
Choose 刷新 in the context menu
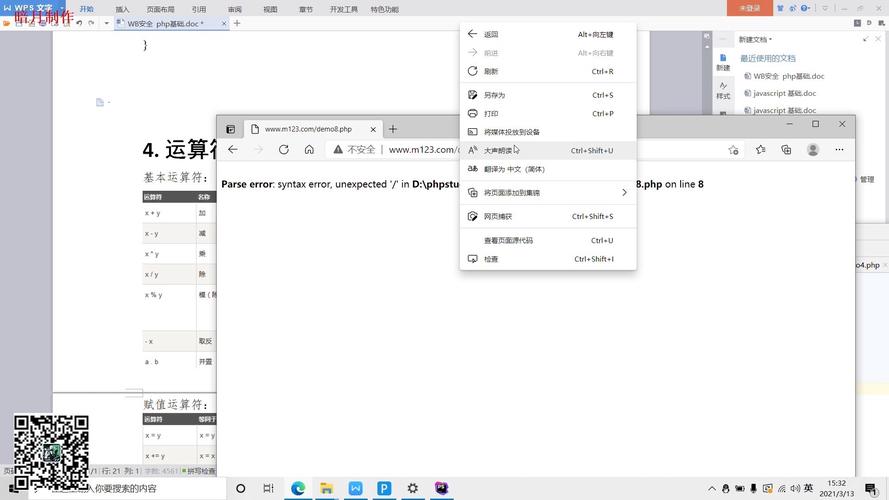tap(548, 71)
